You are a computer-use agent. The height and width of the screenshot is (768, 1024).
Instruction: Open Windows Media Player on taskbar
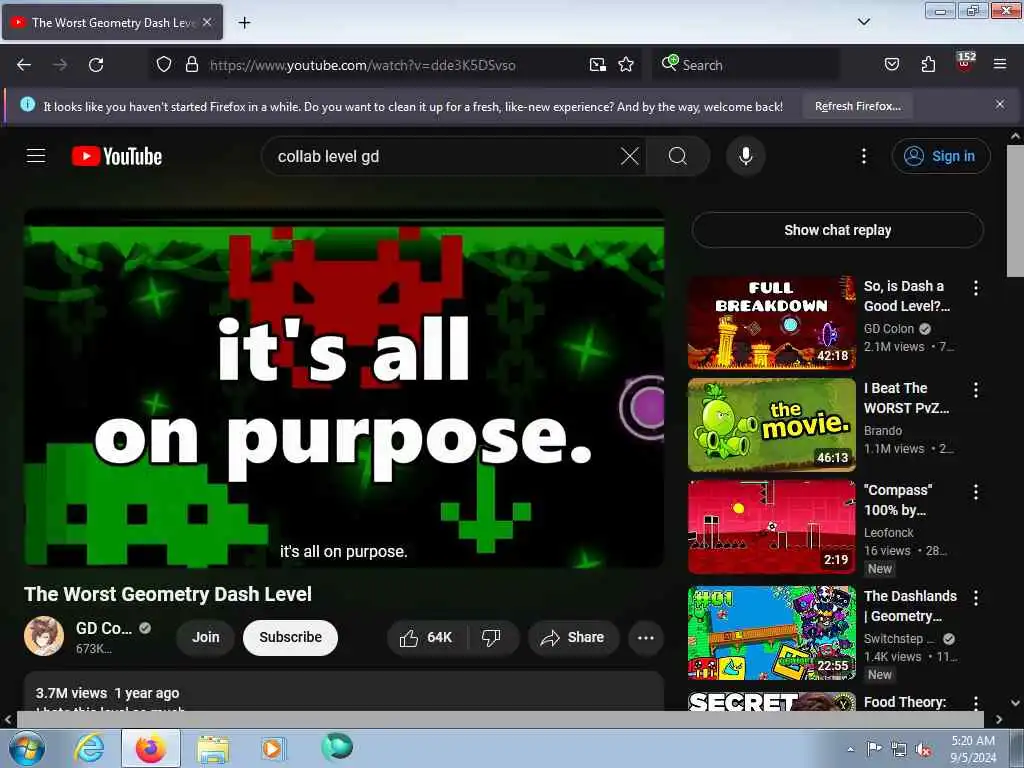pyautogui.click(x=272, y=748)
